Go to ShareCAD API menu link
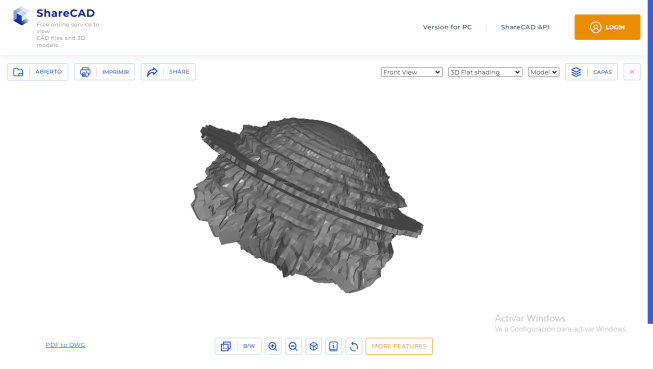Viewport: 653px width, 369px height. 525,27
